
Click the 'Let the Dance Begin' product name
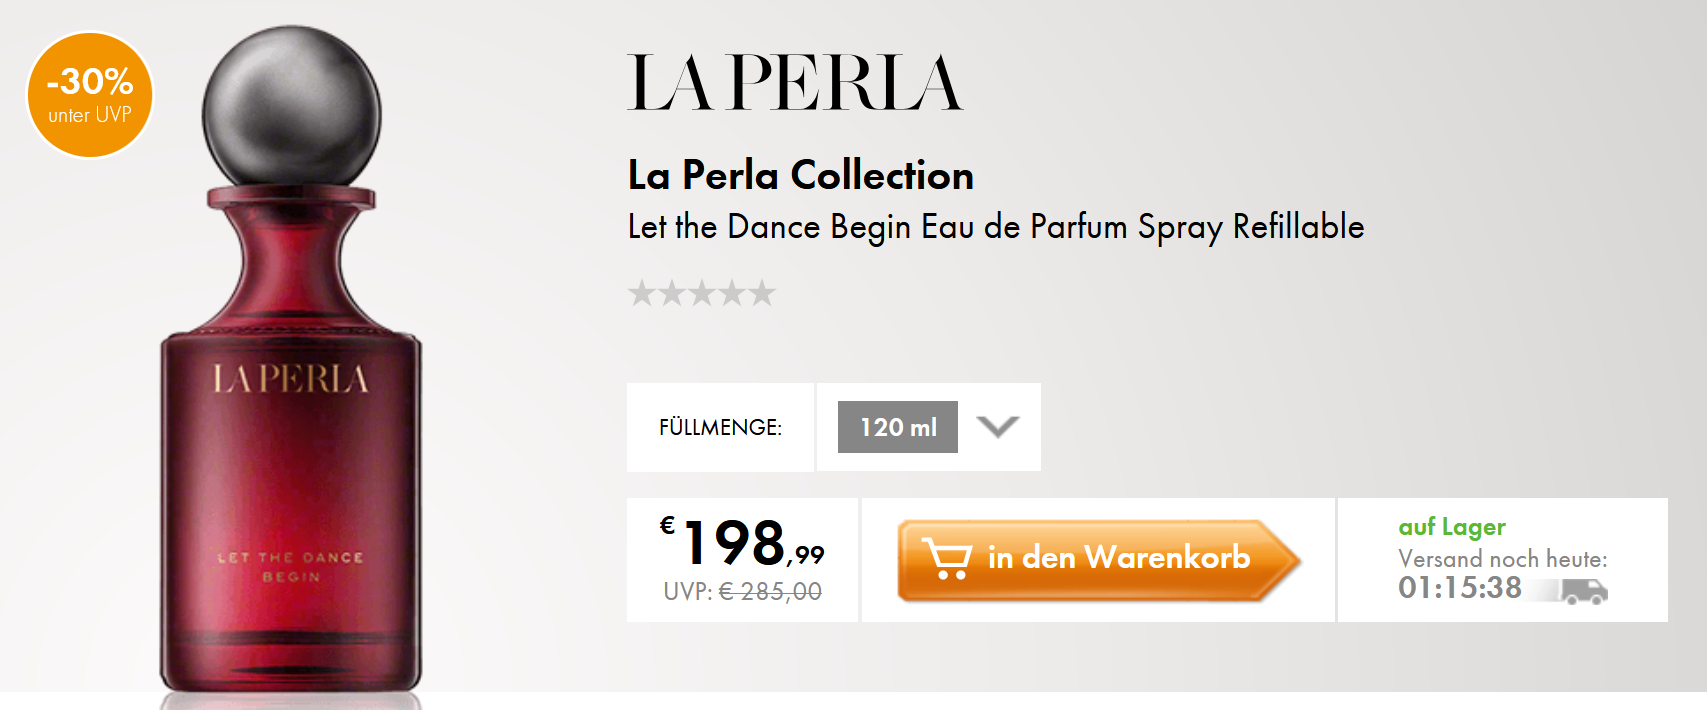pyautogui.click(x=995, y=227)
